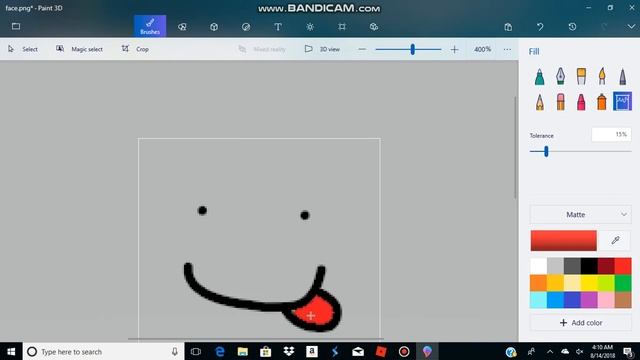Click the Tolerance slider handle
This screenshot has width=640, height=360.
[546, 152]
